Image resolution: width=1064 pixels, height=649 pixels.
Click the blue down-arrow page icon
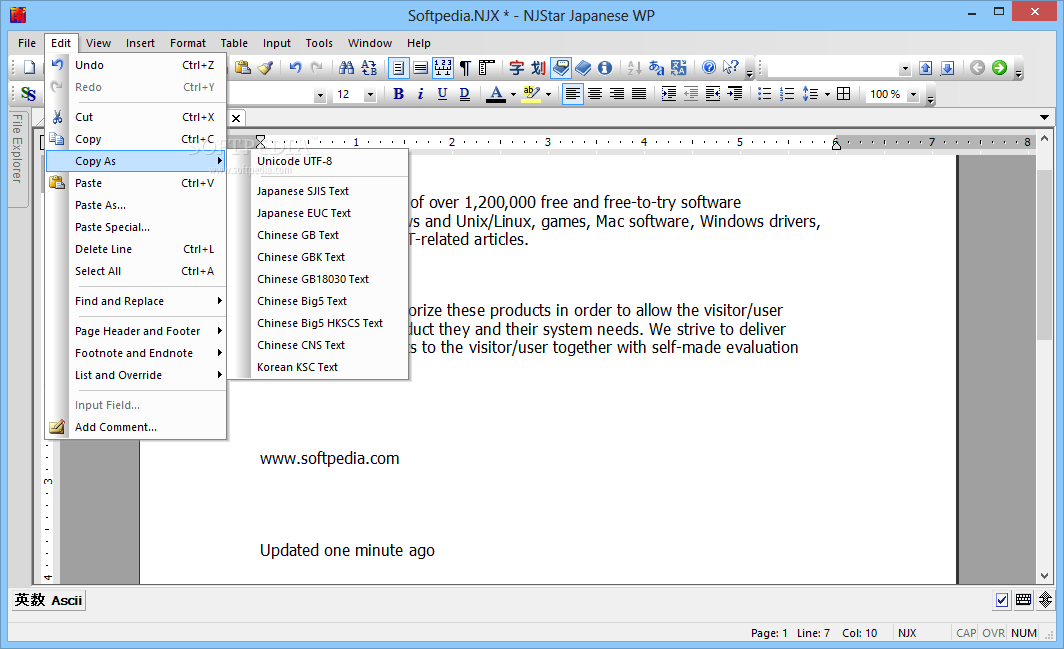(948, 67)
